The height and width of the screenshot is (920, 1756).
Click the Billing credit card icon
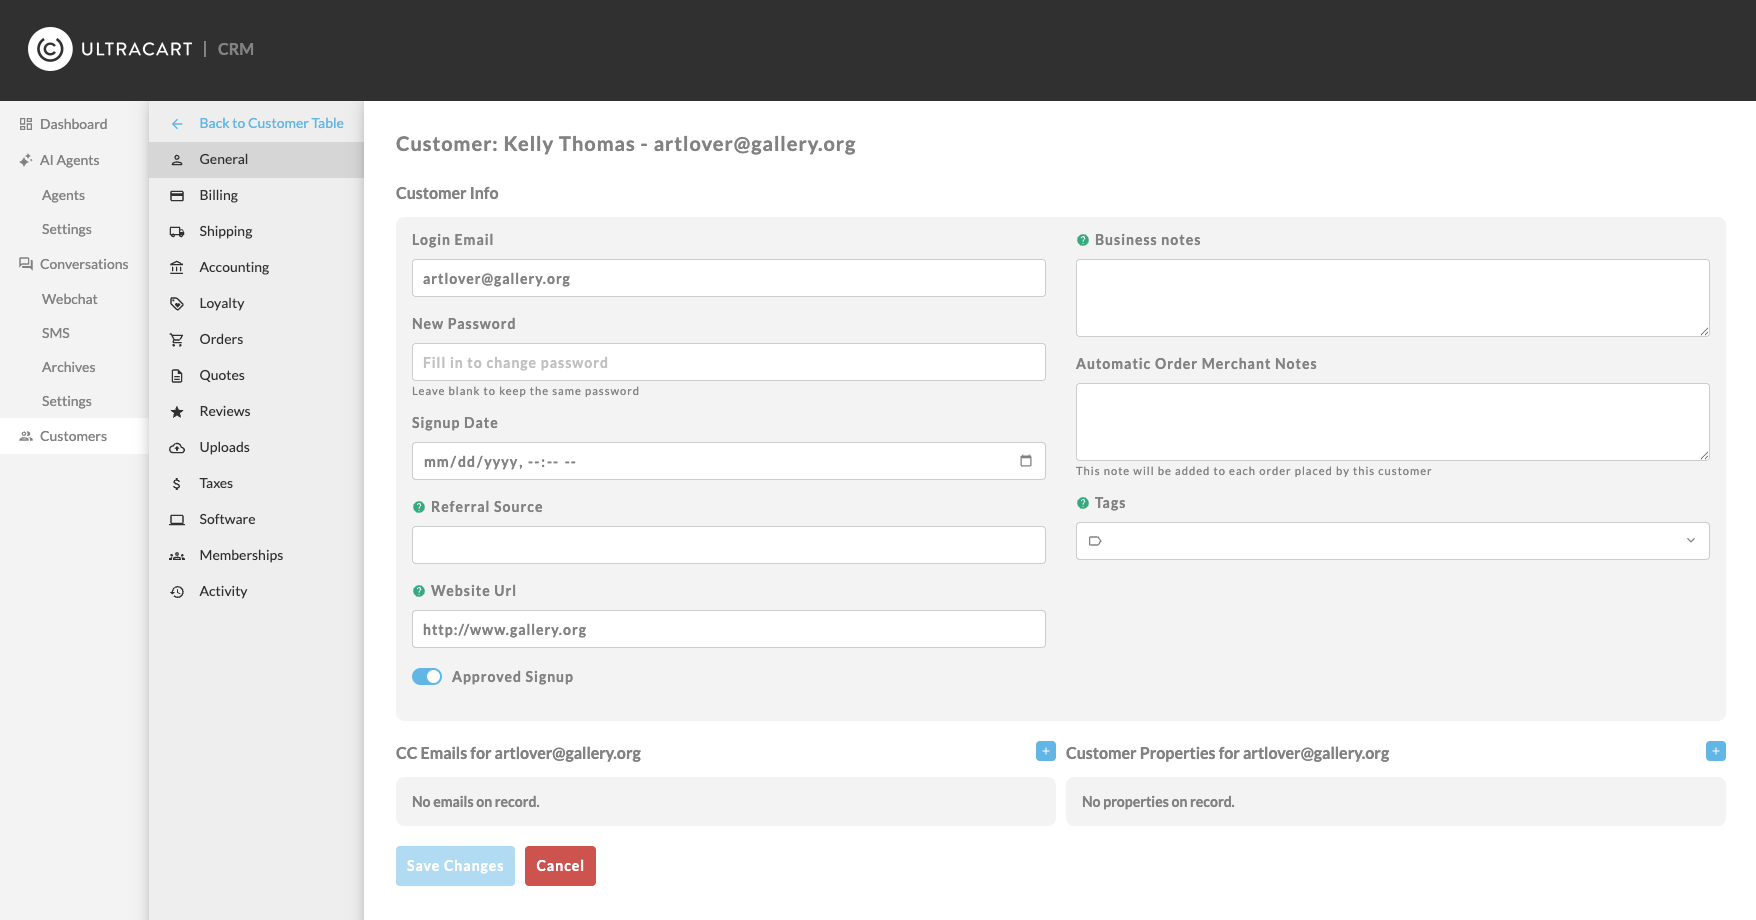[177, 196]
